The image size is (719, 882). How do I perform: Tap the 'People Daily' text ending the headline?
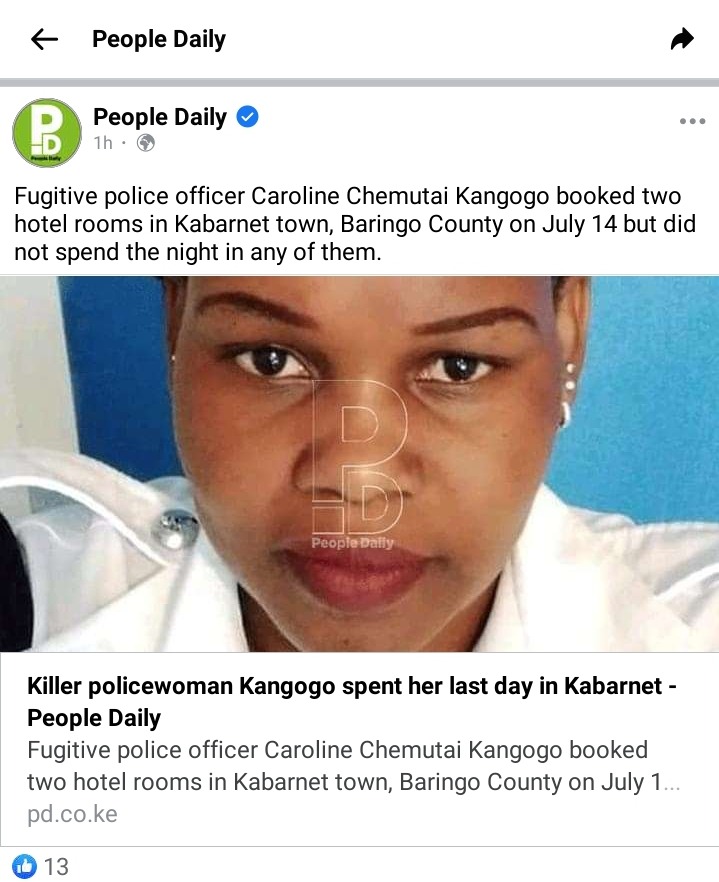(94, 718)
